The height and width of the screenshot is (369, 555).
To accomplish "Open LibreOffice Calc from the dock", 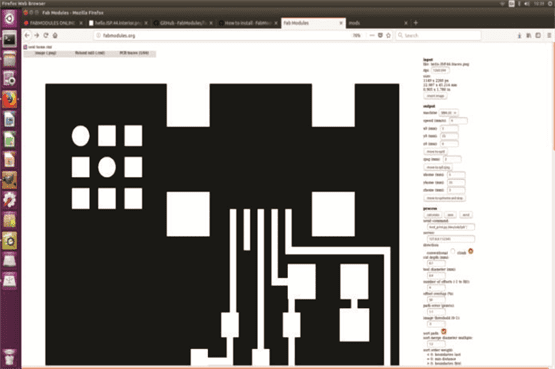I will tap(10, 140).
